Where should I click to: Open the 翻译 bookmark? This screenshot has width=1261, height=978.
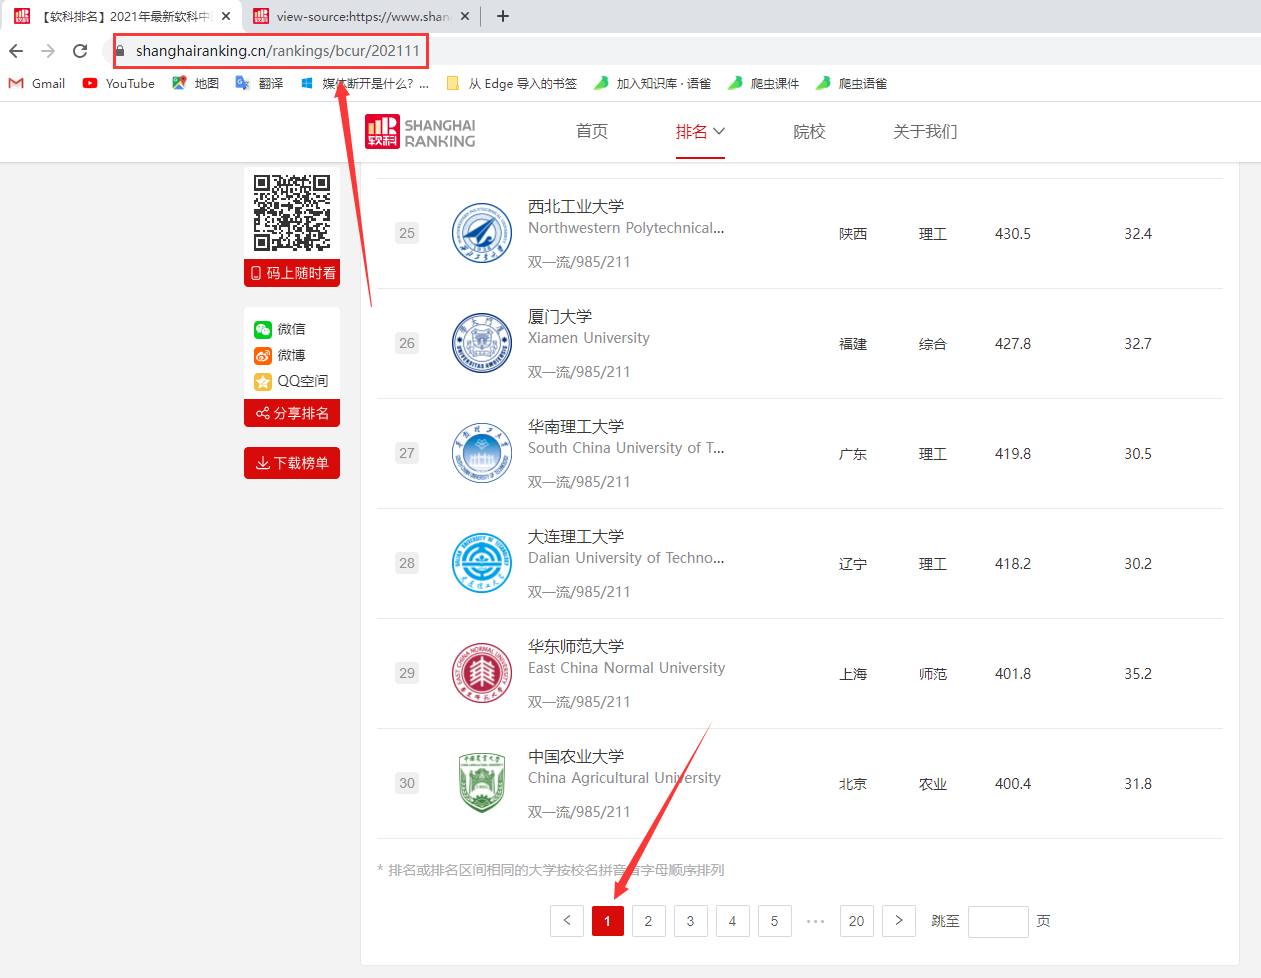[259, 84]
